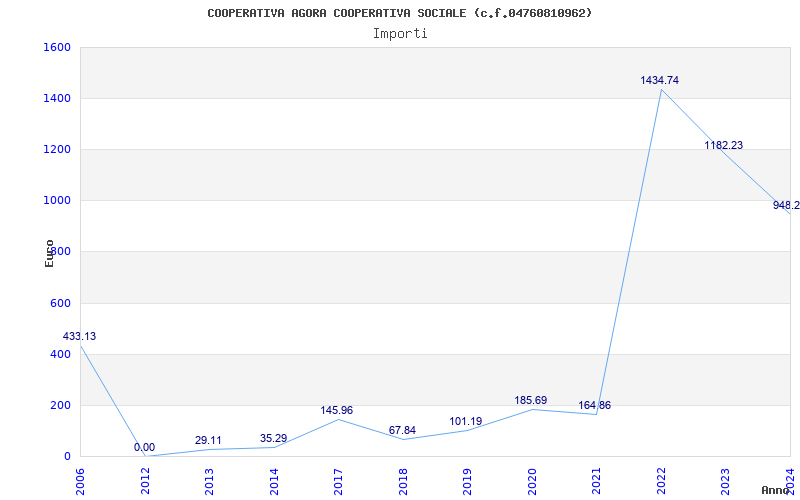Viewport: 800px width, 500px height.
Task: Click y-axis value 600
Action: pyautogui.click(x=60, y=303)
